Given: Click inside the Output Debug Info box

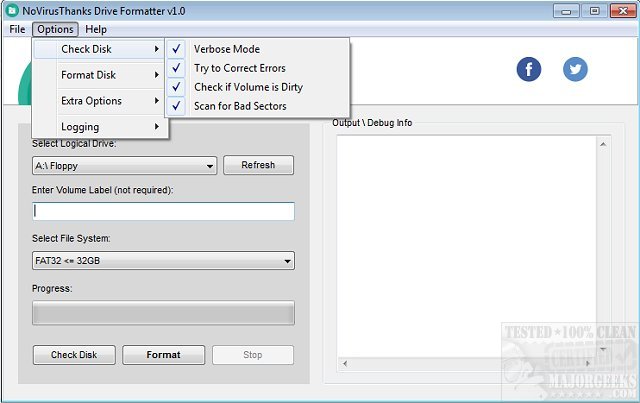Looking at the screenshot, I should pyautogui.click(x=466, y=245).
